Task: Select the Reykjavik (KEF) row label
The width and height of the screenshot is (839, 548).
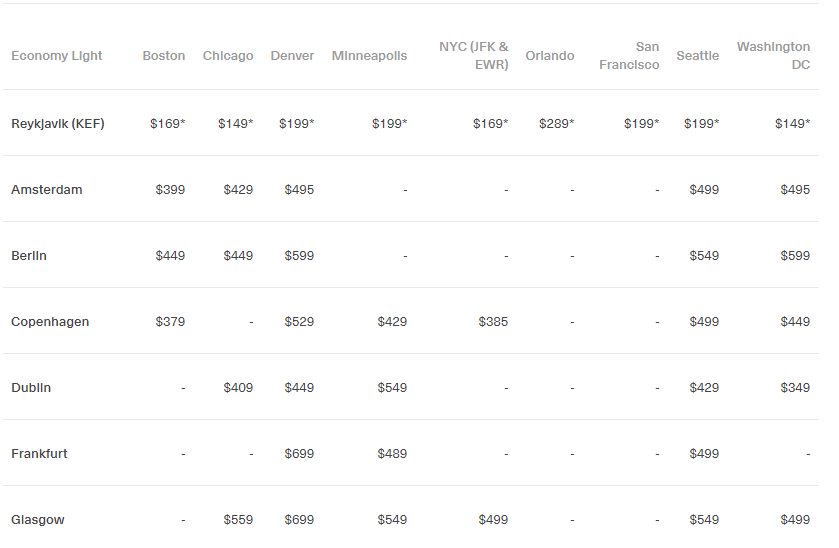Action: coord(58,124)
